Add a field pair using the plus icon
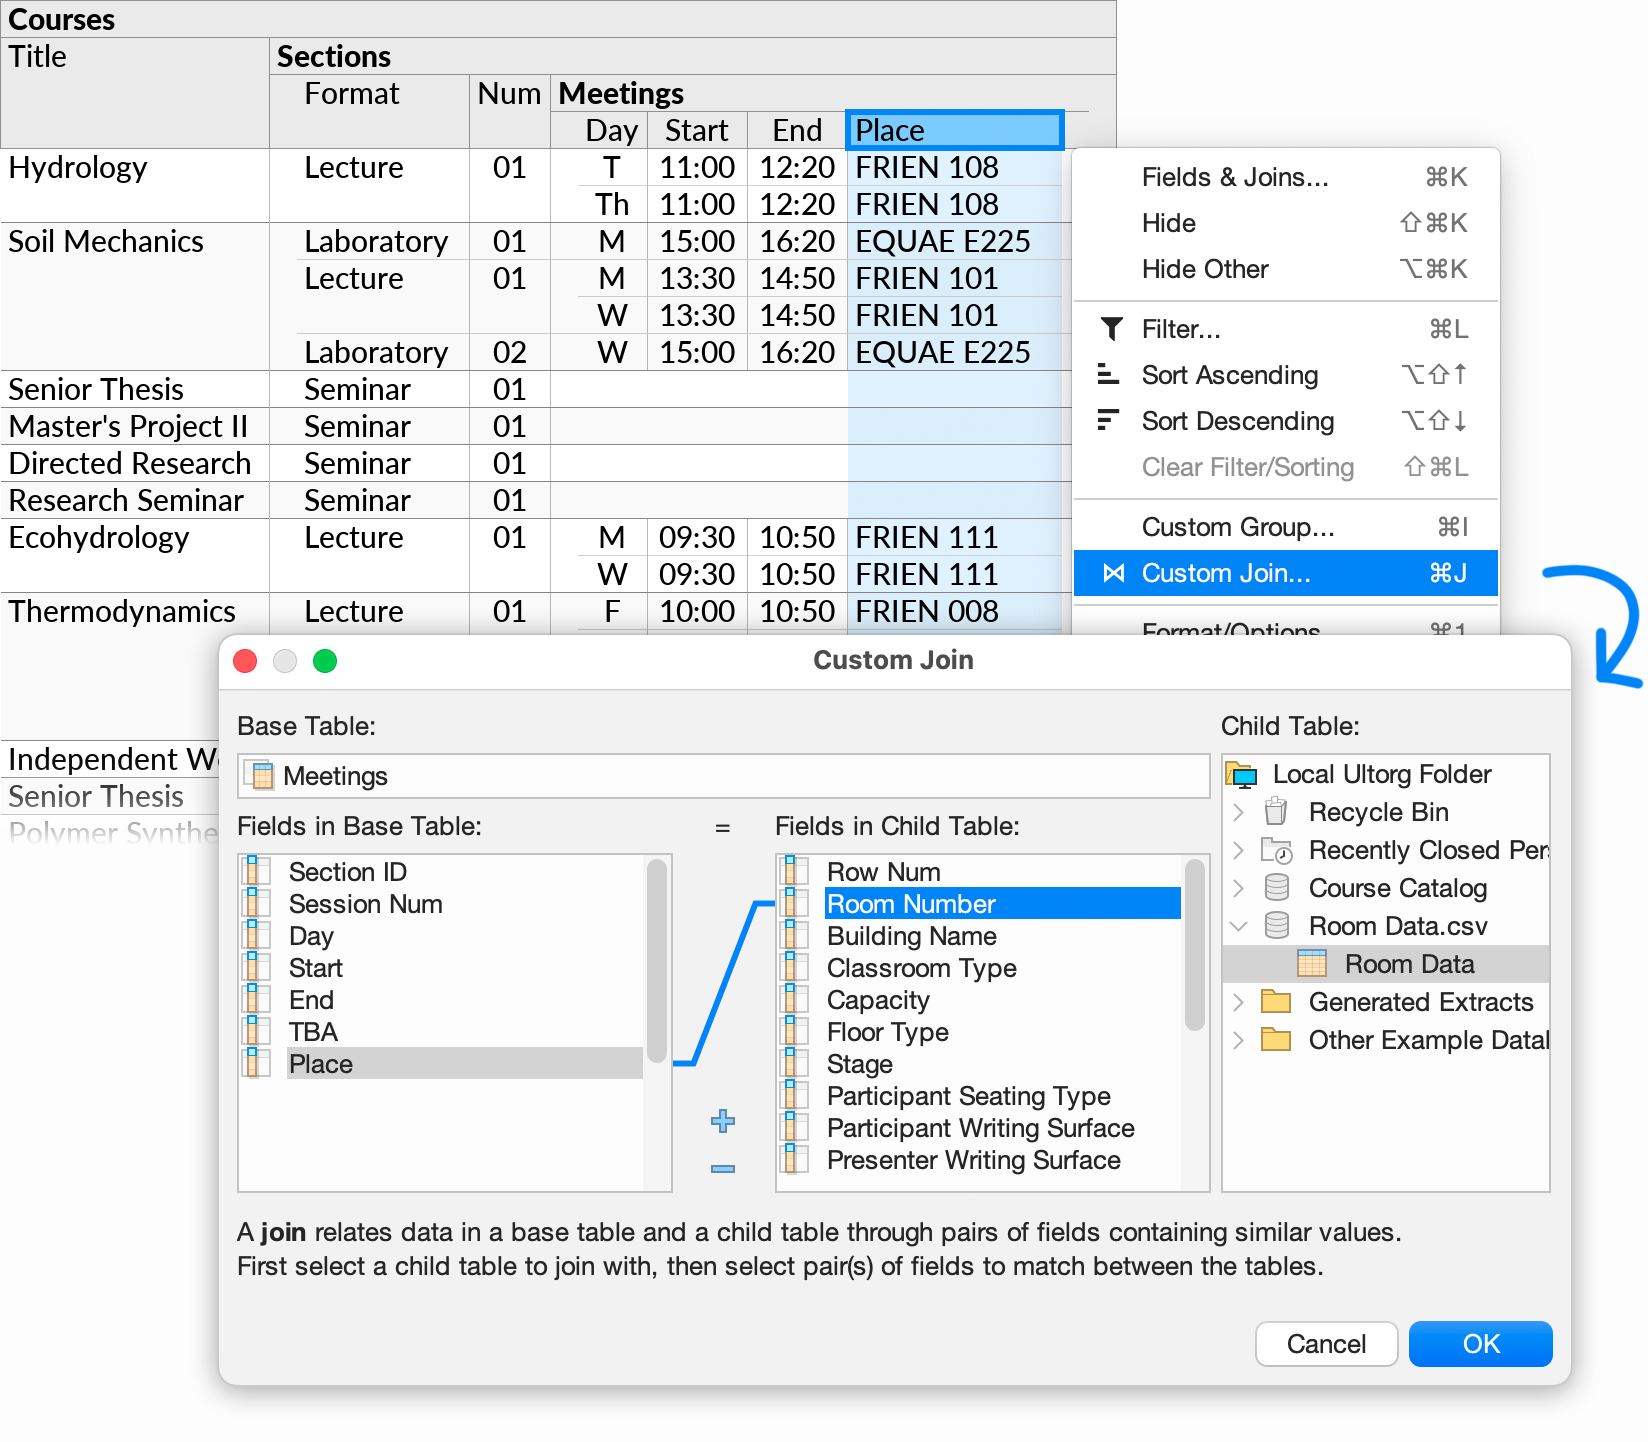 (x=722, y=1121)
